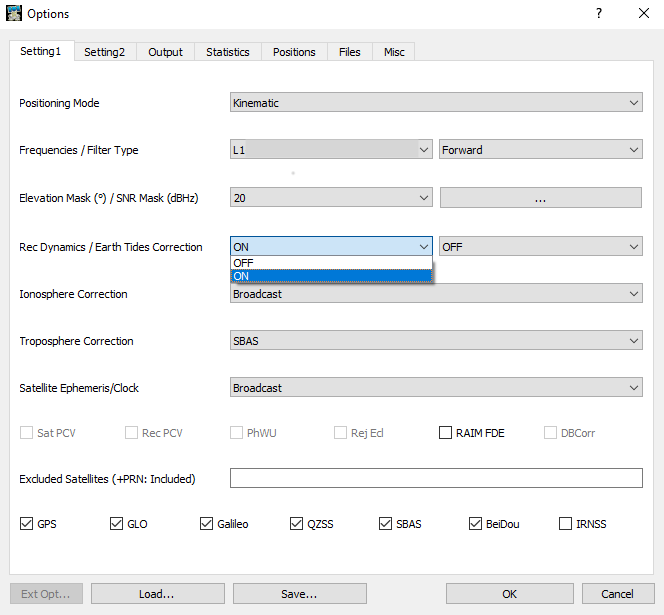
Task: Click the SNR Mask ellipsis button
Action: [541, 198]
